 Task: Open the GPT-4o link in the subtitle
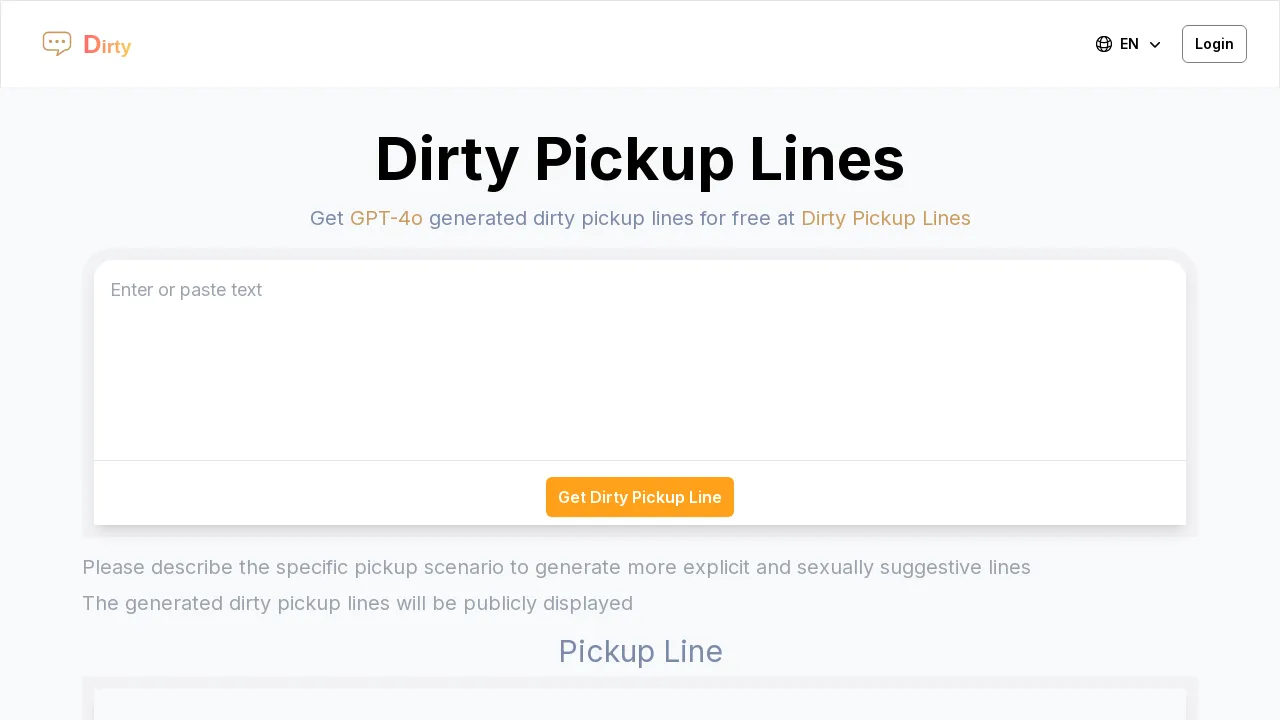(x=386, y=218)
